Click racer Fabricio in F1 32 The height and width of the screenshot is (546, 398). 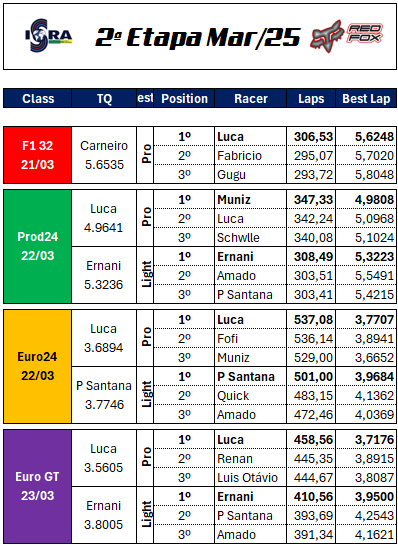point(239,156)
